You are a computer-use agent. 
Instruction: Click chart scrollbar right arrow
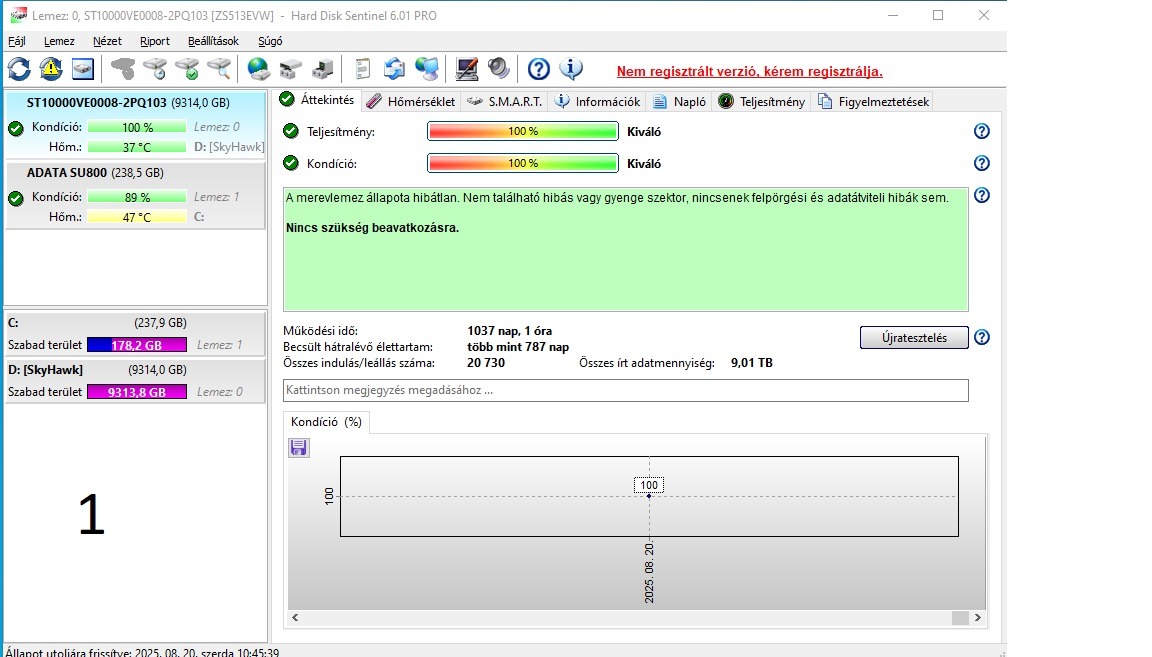978,617
